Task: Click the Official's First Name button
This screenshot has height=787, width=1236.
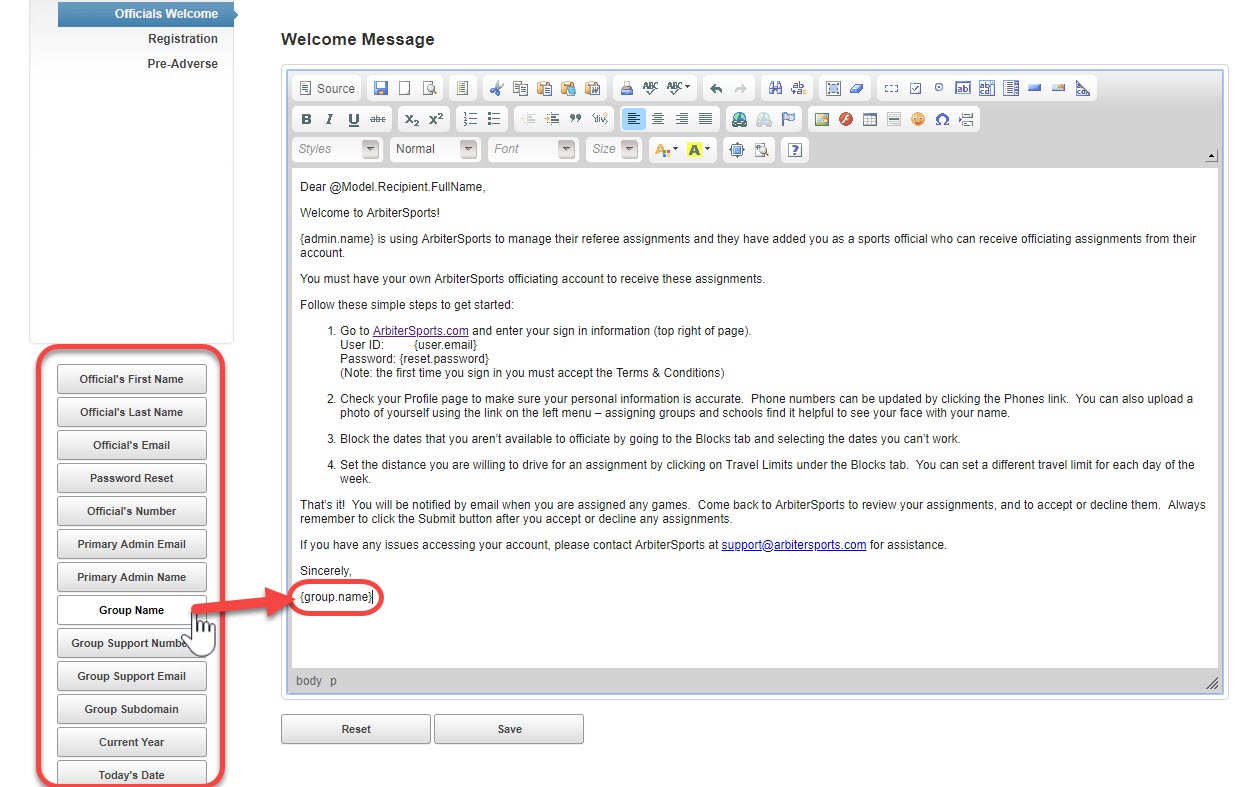Action: click(132, 379)
